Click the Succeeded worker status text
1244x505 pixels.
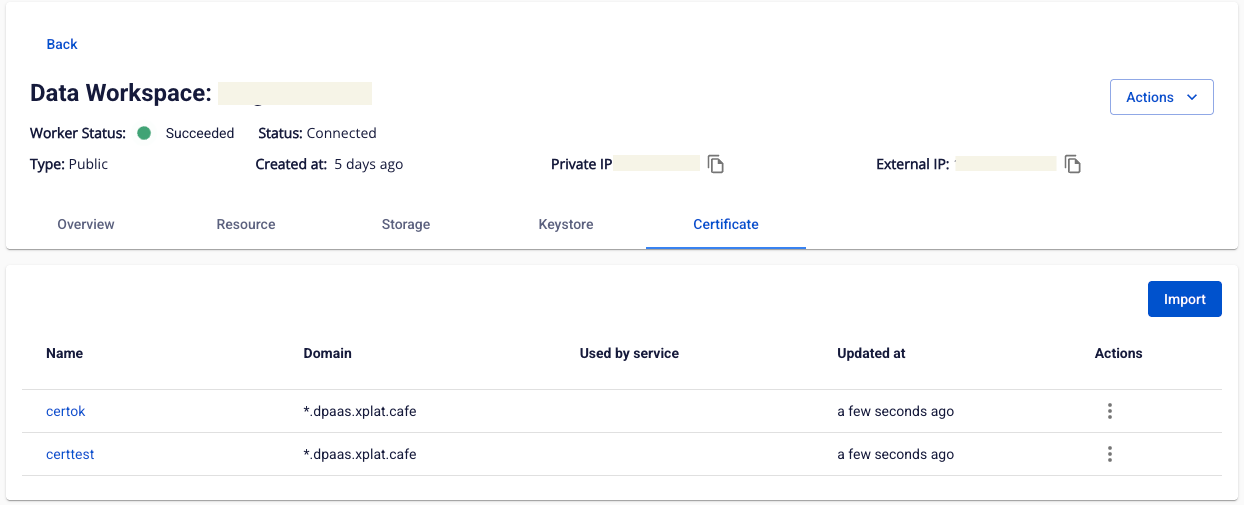coord(200,133)
